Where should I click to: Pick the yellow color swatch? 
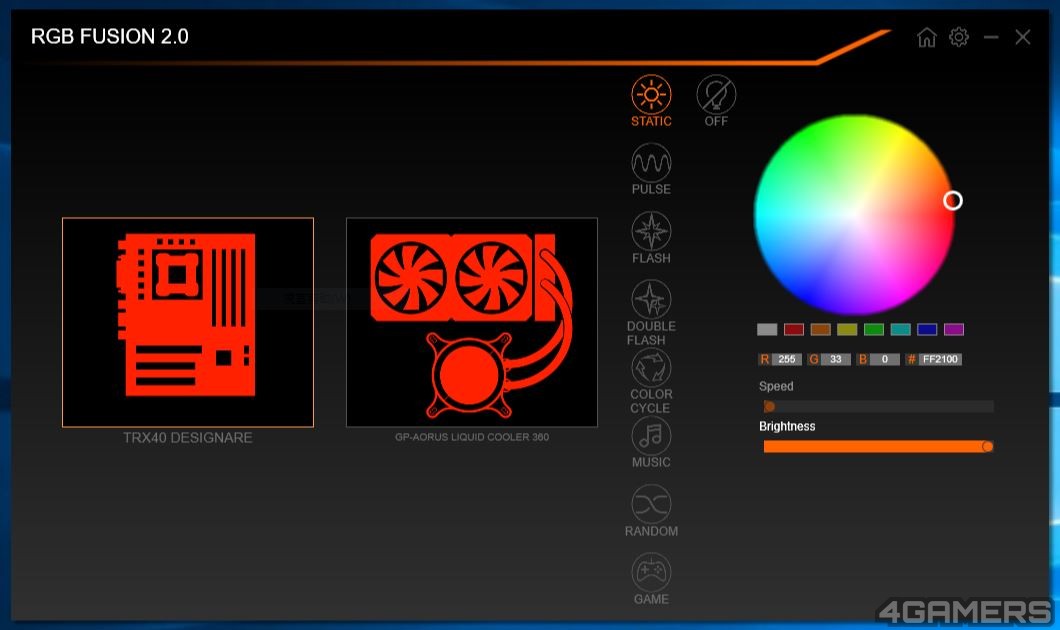coord(847,329)
